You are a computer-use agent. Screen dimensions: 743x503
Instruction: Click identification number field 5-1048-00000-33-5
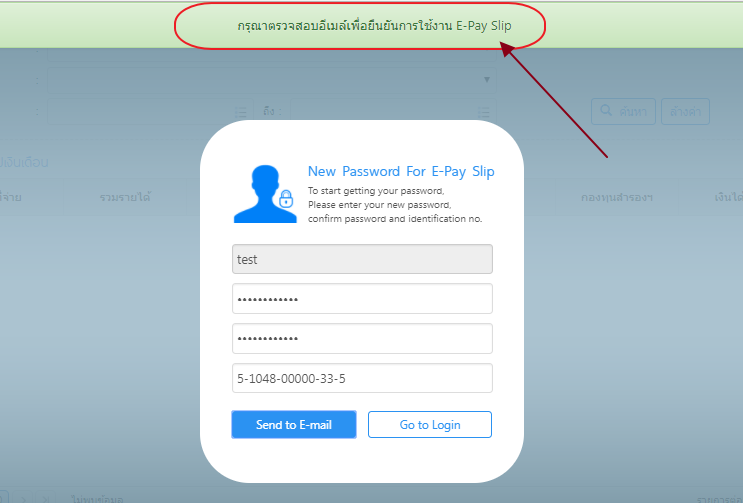(362, 378)
